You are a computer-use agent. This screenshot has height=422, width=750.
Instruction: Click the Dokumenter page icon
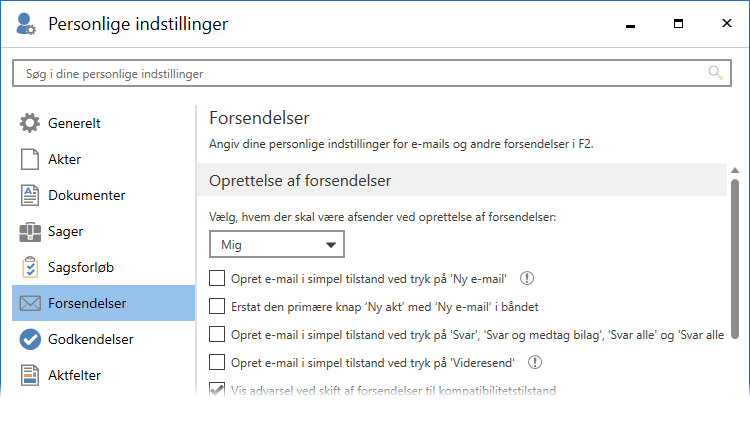[x=30, y=196]
